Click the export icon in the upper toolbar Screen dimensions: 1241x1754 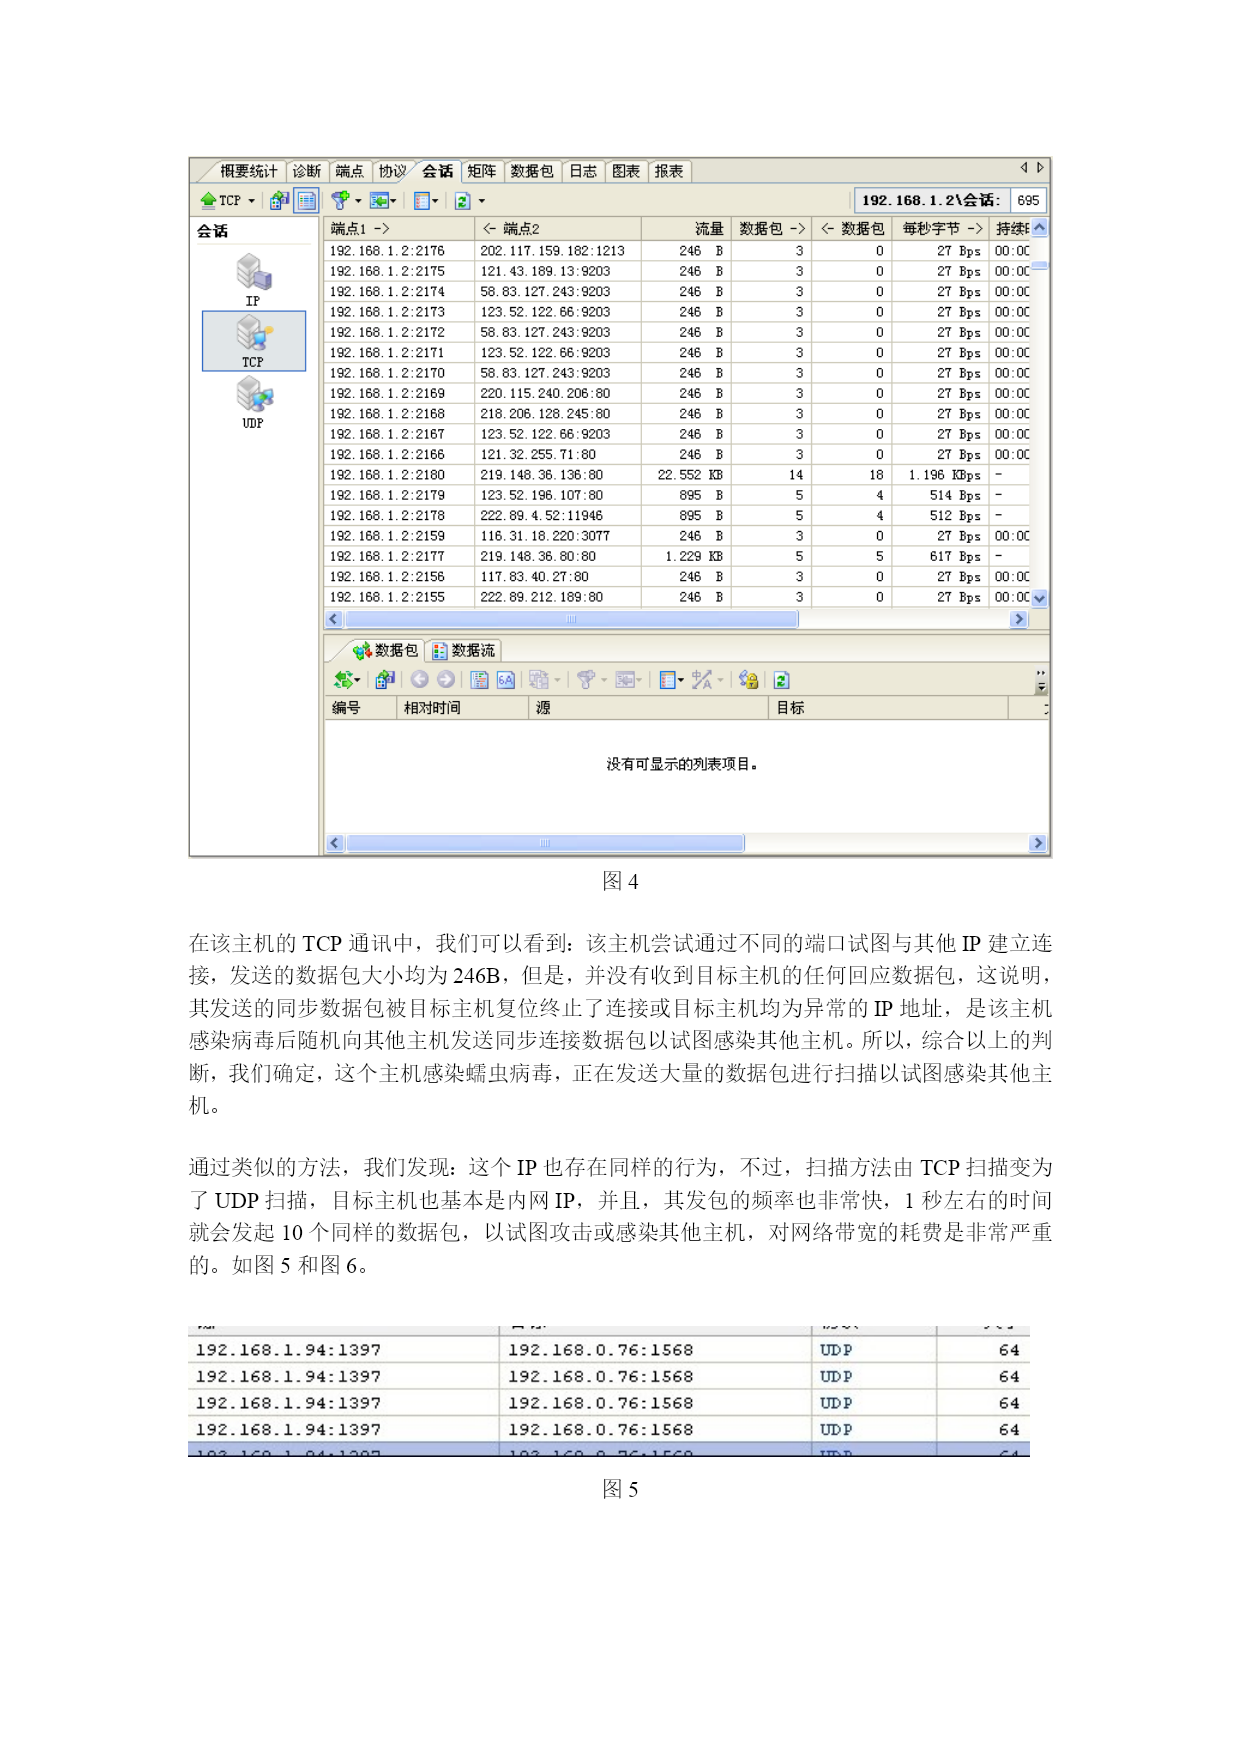pyautogui.click(x=380, y=201)
